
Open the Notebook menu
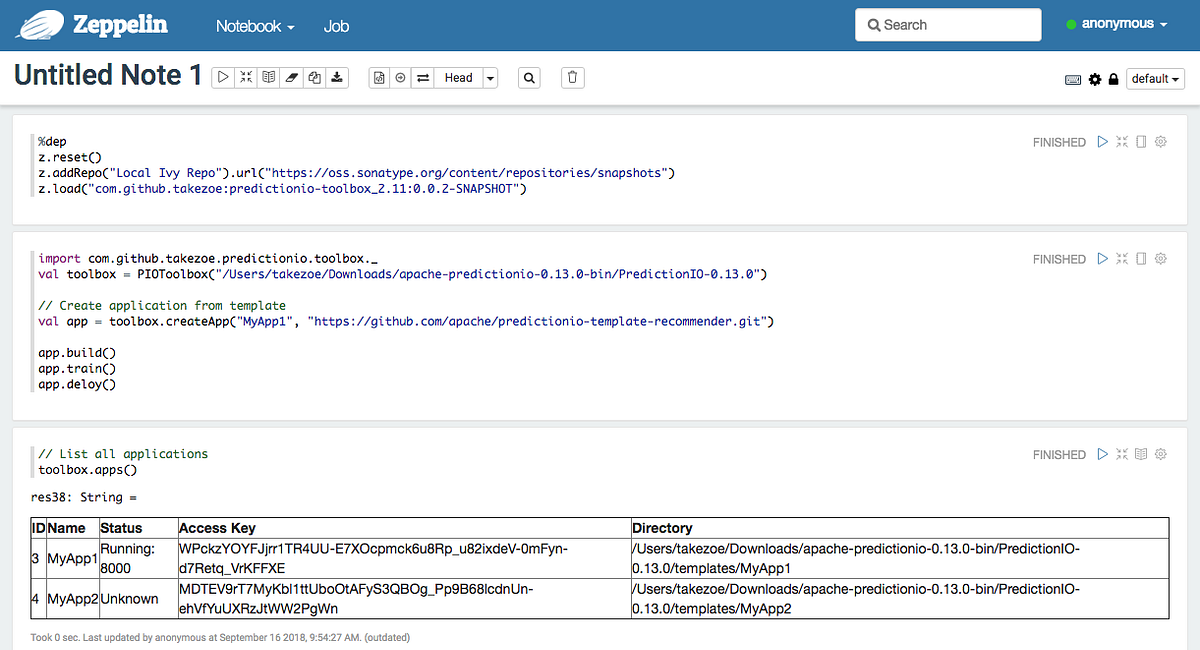point(253,26)
